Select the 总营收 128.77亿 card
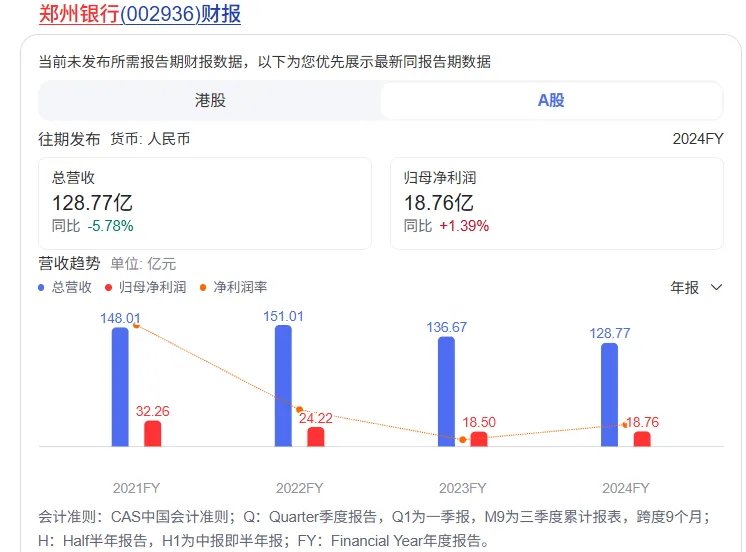746x552 pixels. 205,203
